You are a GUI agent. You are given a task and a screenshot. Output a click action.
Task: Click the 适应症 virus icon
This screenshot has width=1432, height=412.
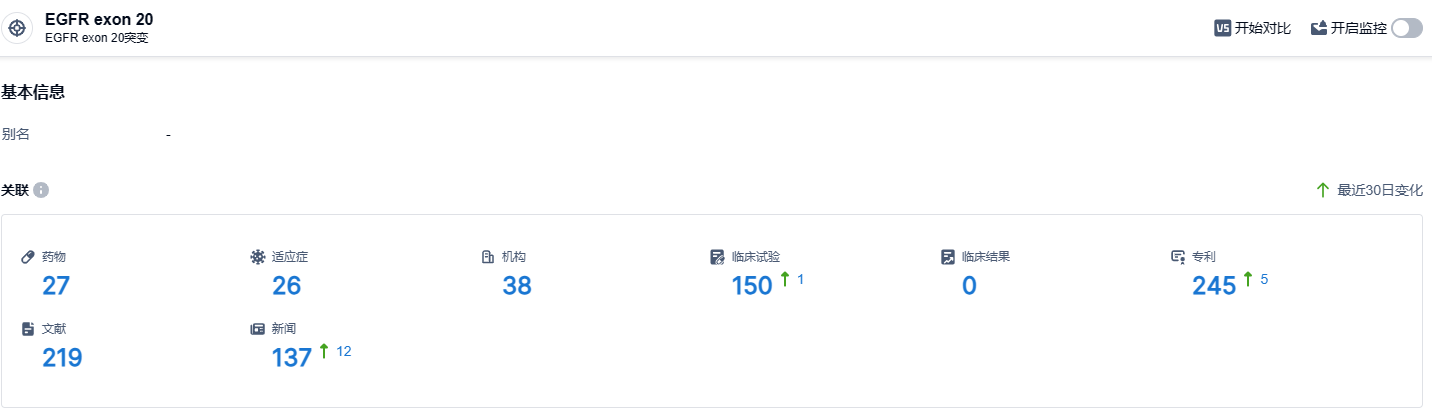tap(257, 257)
